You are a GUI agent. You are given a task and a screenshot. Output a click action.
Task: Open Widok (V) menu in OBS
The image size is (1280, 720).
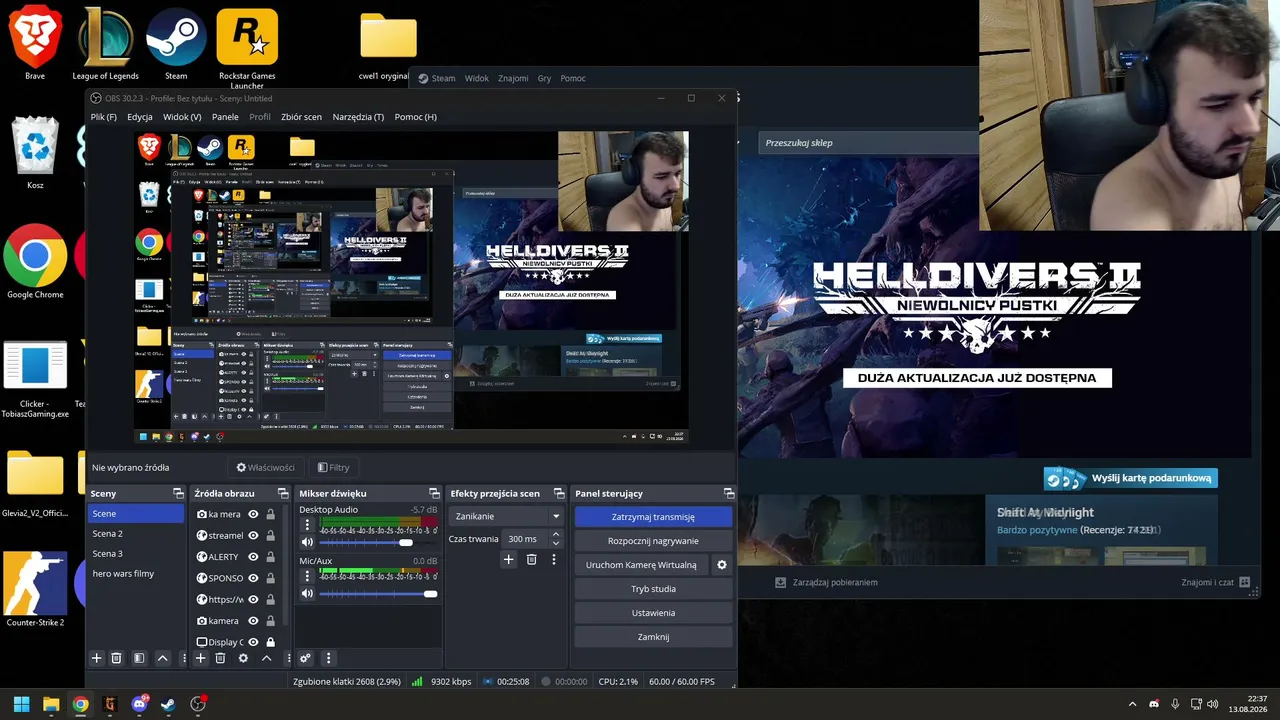pyautogui.click(x=182, y=117)
